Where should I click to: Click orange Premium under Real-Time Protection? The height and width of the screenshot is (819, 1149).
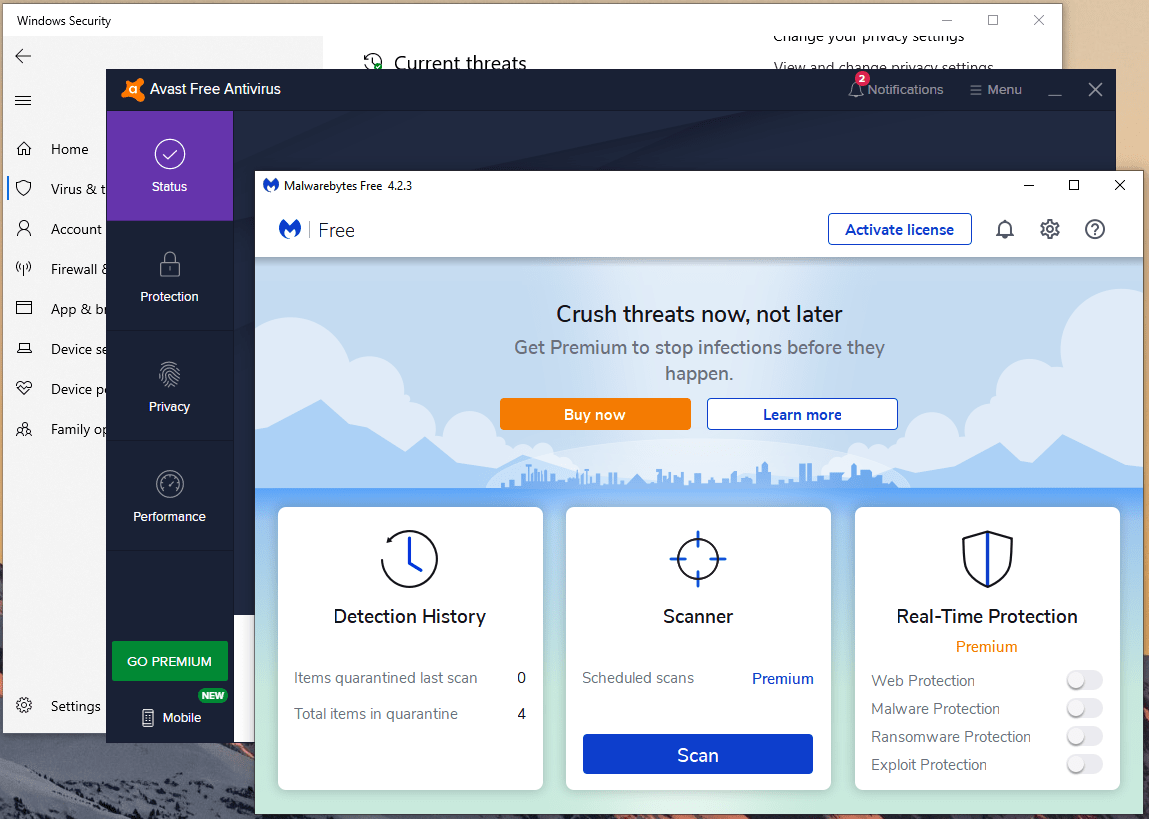tap(986, 646)
